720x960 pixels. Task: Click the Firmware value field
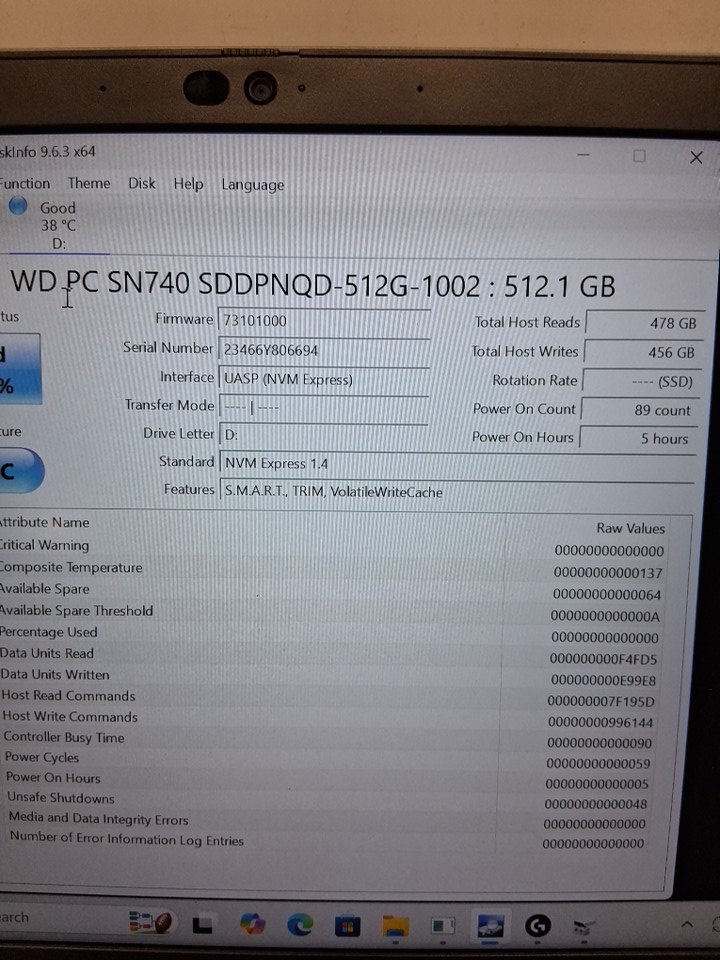[x=324, y=320]
